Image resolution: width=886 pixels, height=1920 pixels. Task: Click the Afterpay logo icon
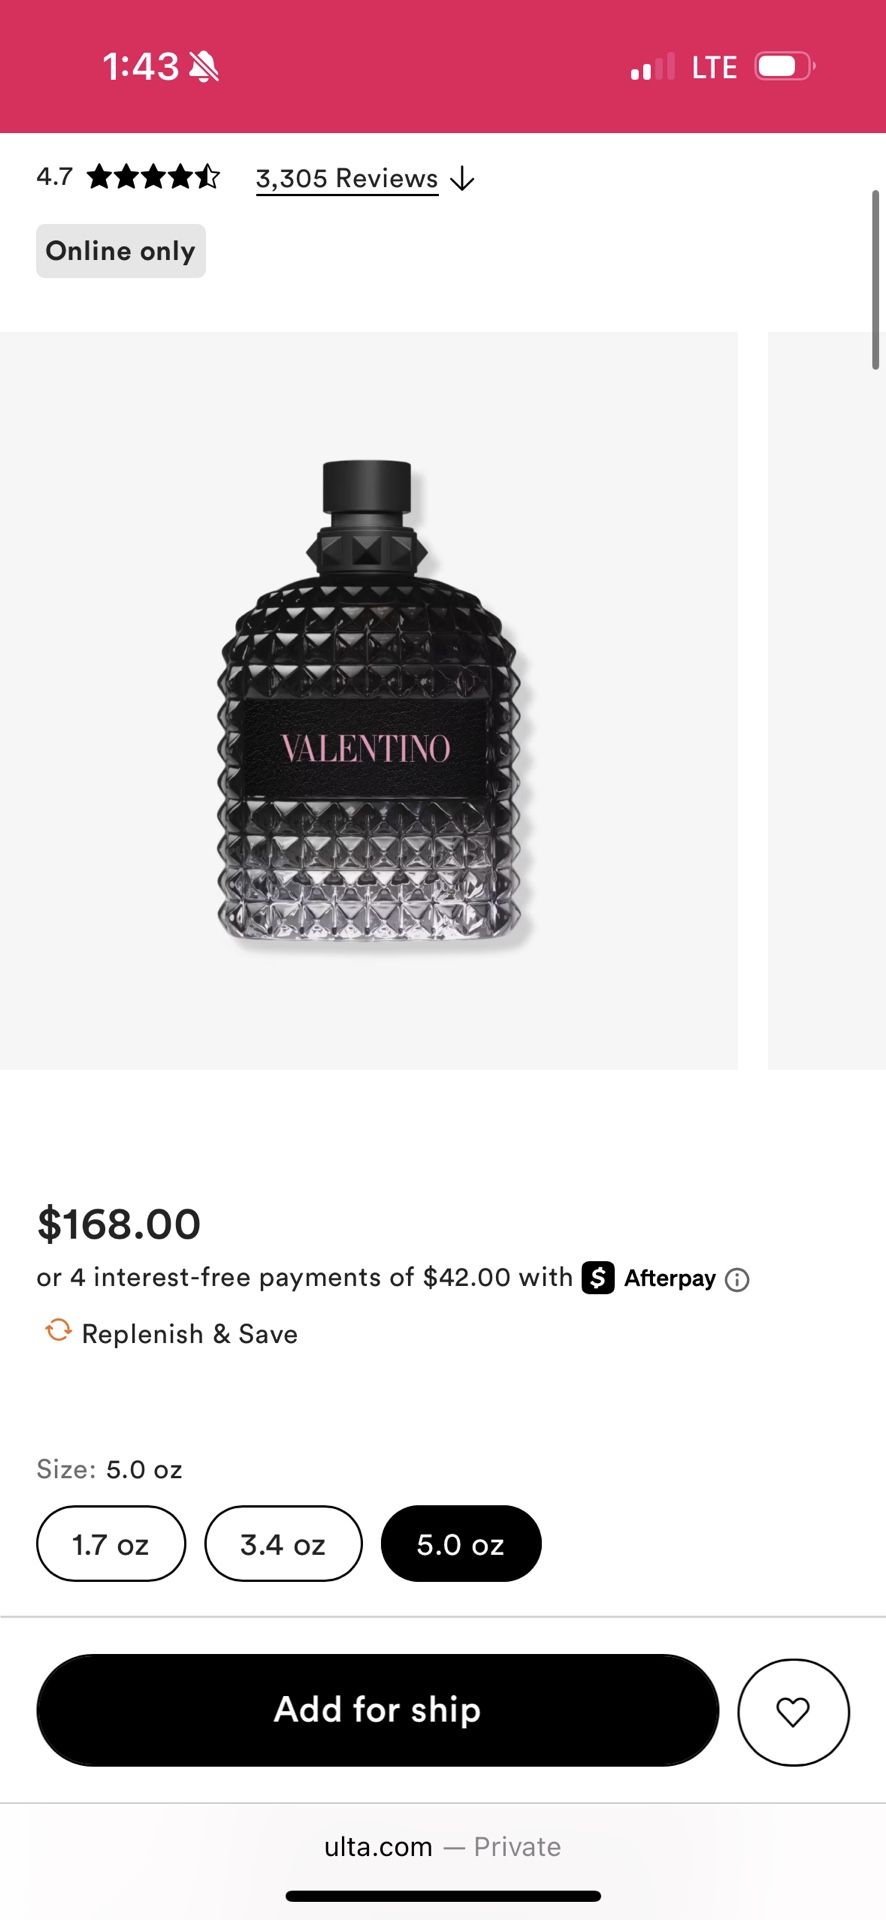[599, 1277]
